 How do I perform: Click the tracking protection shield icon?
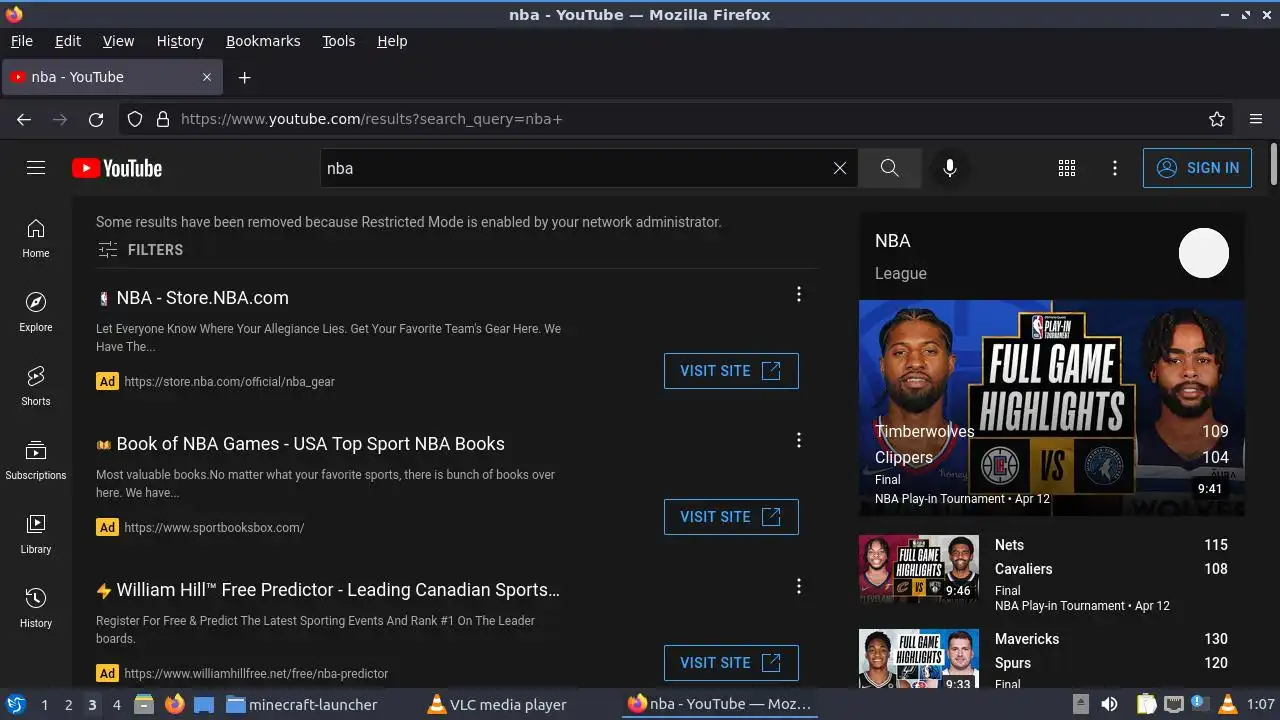[135, 119]
